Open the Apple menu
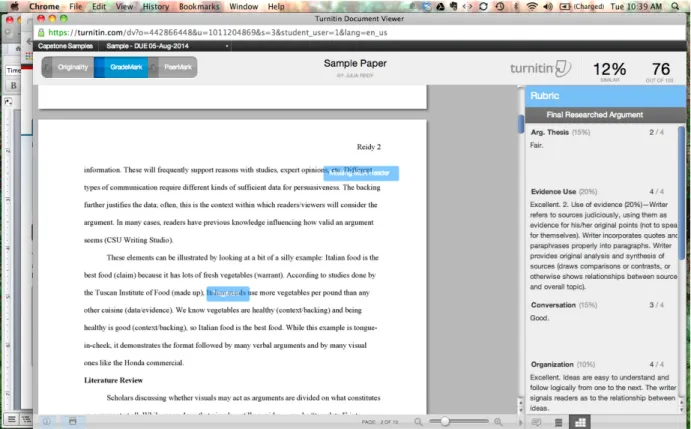Screen dimensions: 691x429 tap(14, 6)
